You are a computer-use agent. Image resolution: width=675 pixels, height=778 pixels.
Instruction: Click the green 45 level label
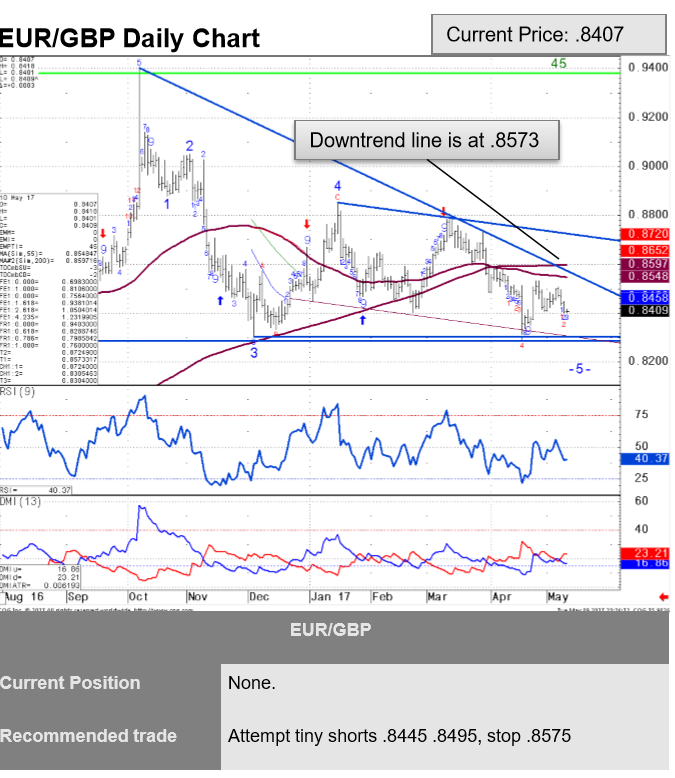559,64
